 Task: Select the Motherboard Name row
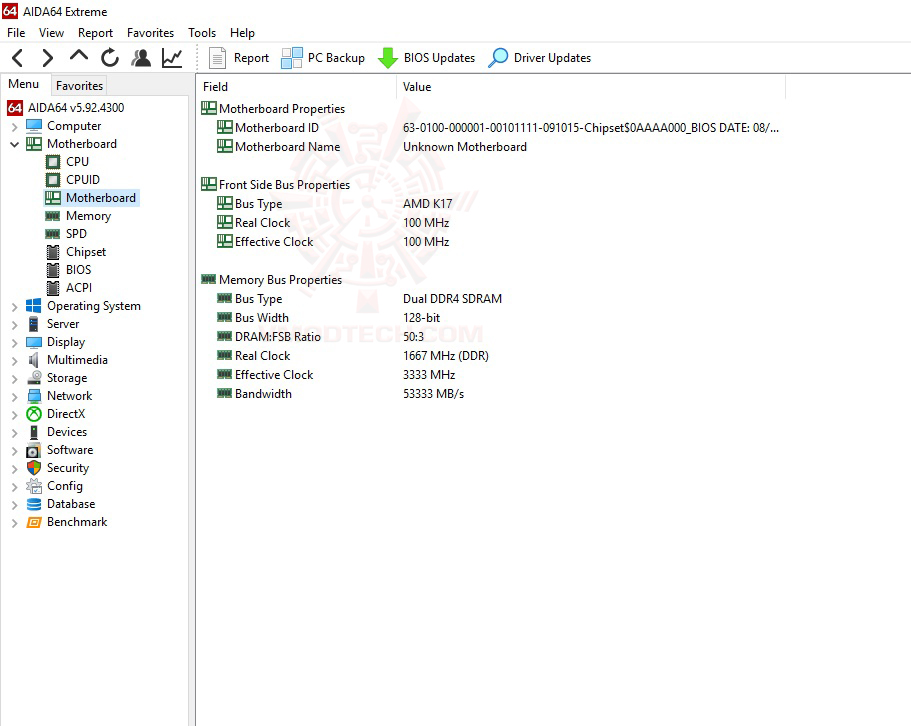tap(491, 147)
